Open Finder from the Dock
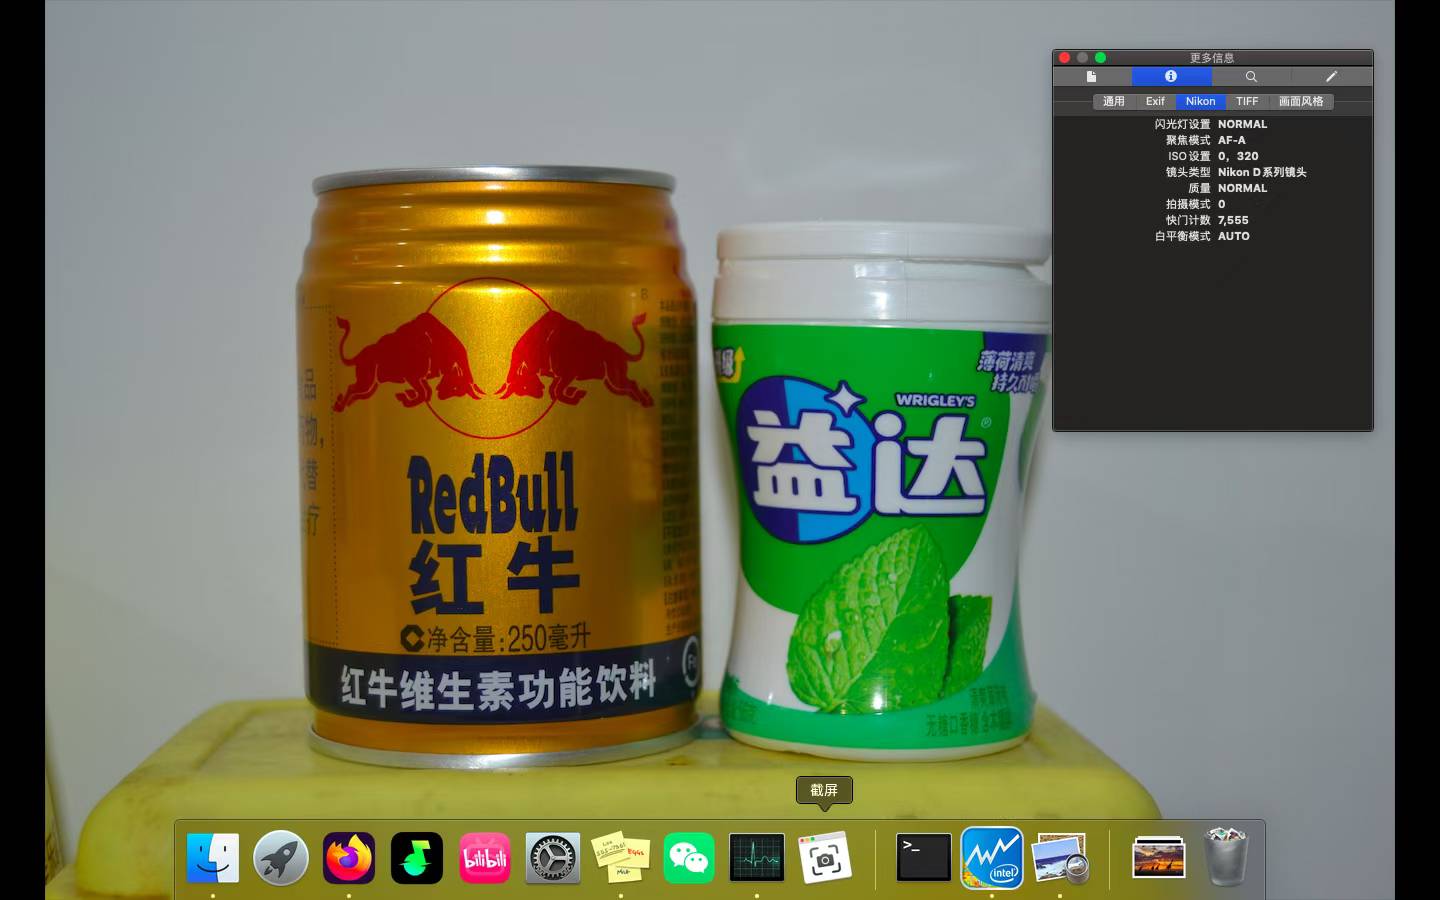 click(x=213, y=858)
